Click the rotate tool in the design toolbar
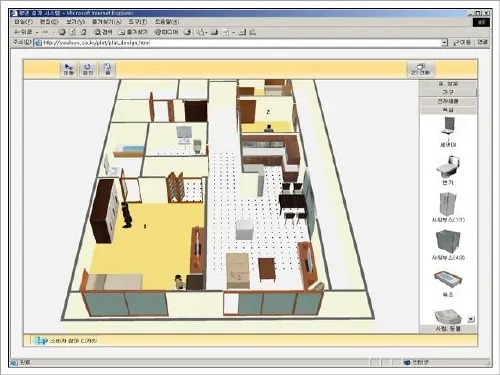This screenshot has height=375, width=500. tap(88, 69)
